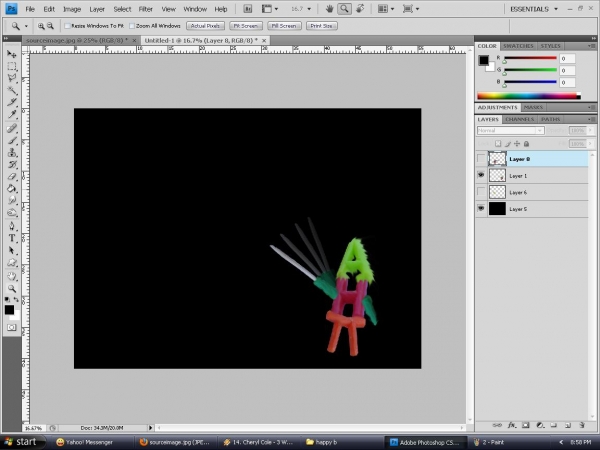Open Yahoo! Messenger from the taskbar

[x=90, y=442]
